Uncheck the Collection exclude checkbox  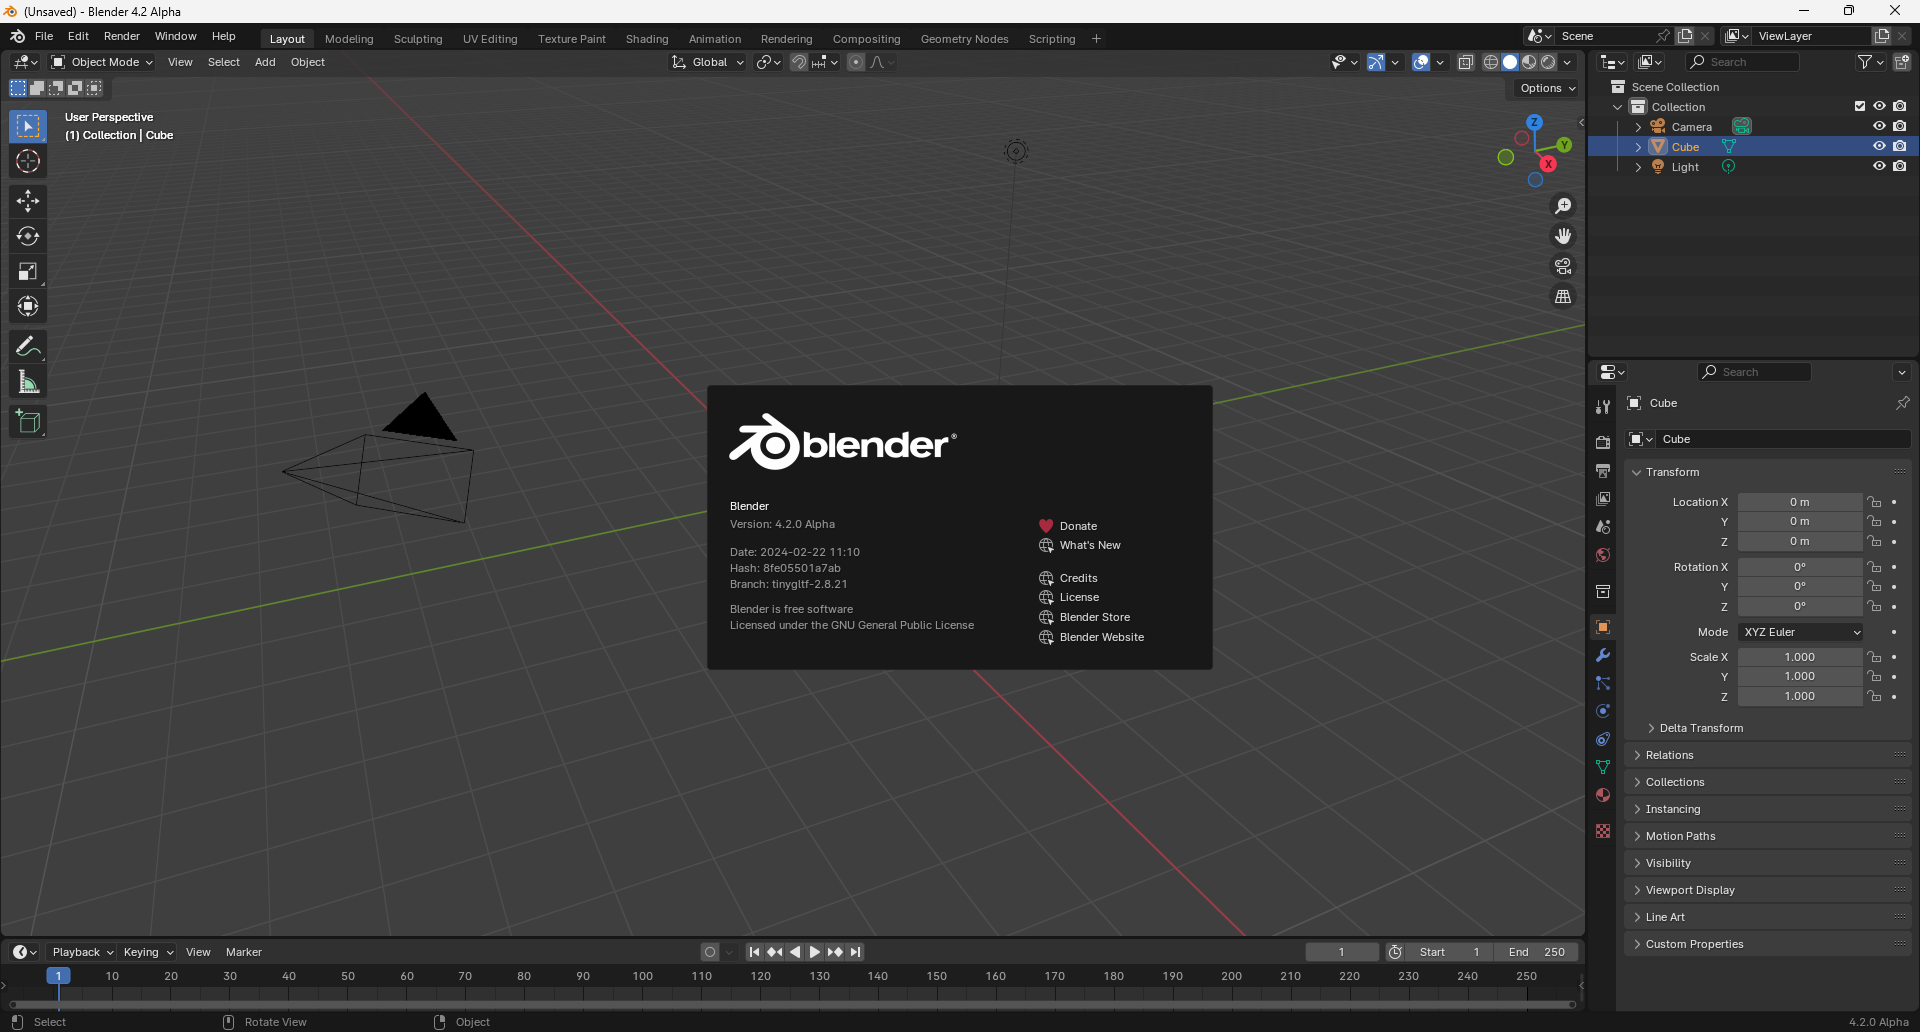tap(1859, 106)
